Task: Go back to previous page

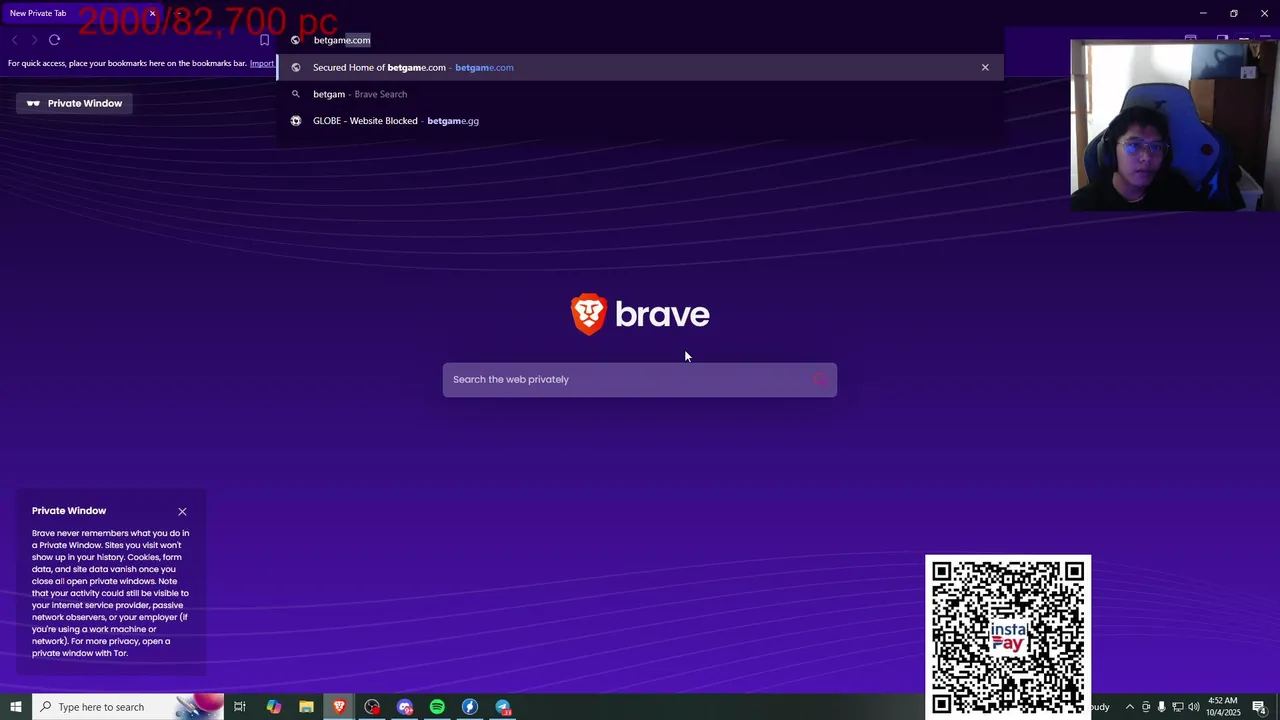Action: tap(14, 40)
